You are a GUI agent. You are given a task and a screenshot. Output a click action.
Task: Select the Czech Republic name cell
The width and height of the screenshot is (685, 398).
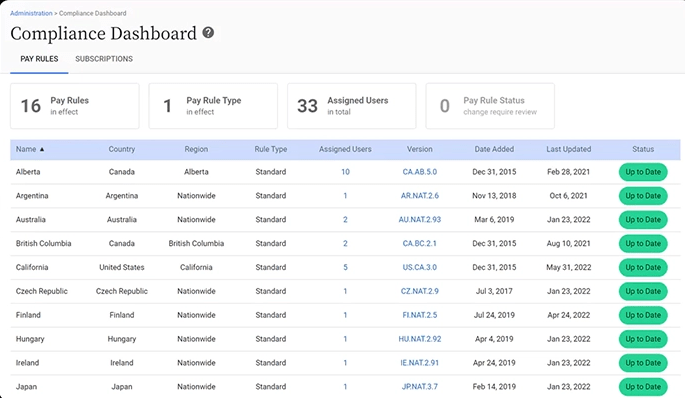[x=42, y=291]
